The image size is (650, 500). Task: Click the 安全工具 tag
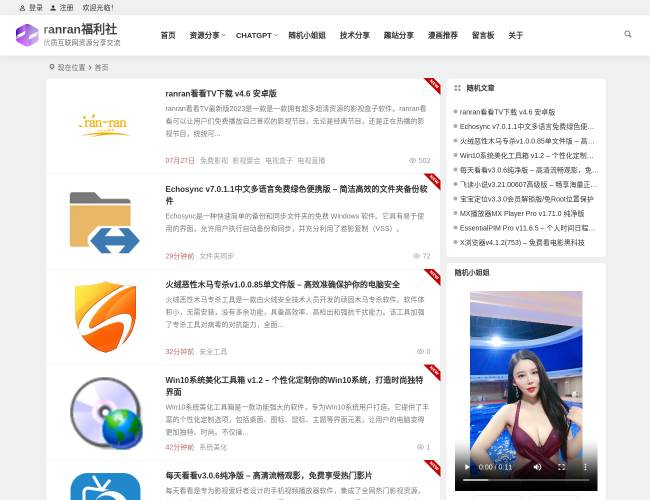click(213, 352)
